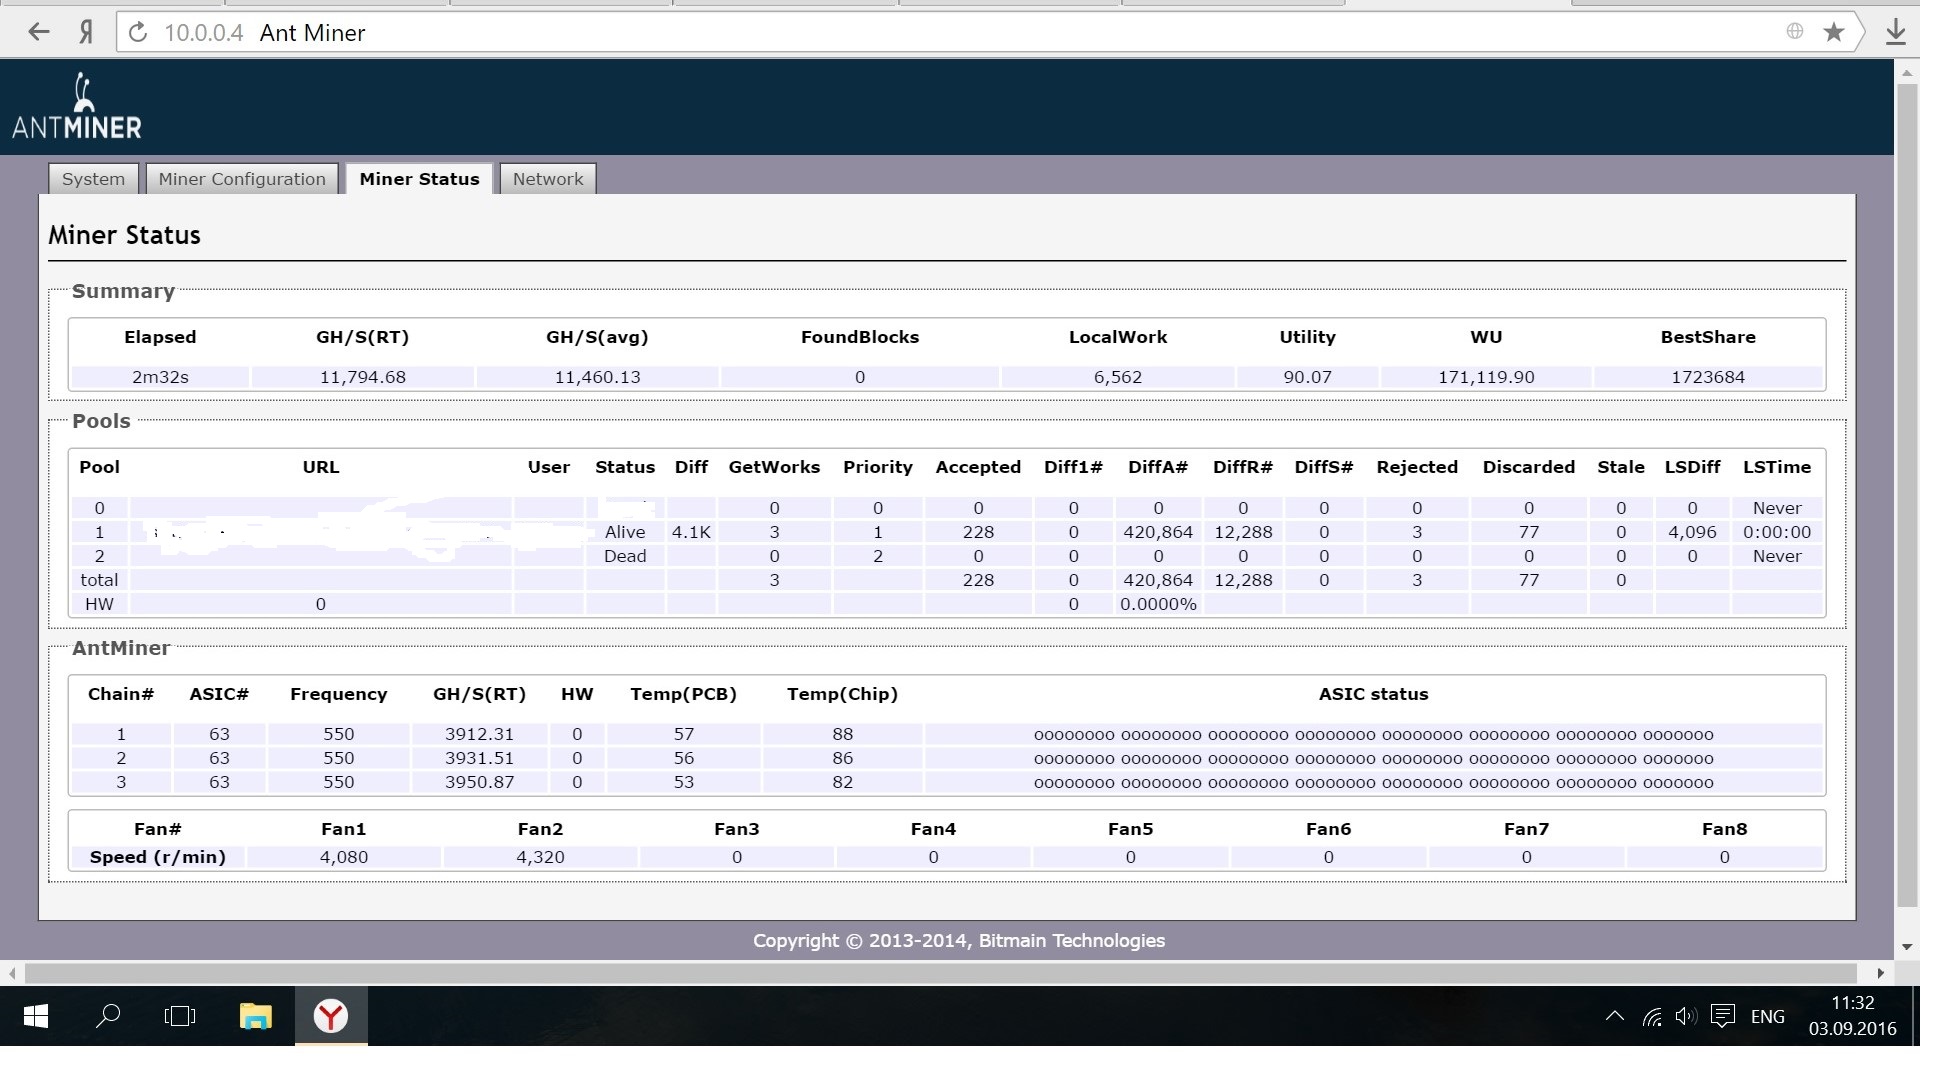
Task: Open the Miner Configuration tab
Action: [x=242, y=179]
